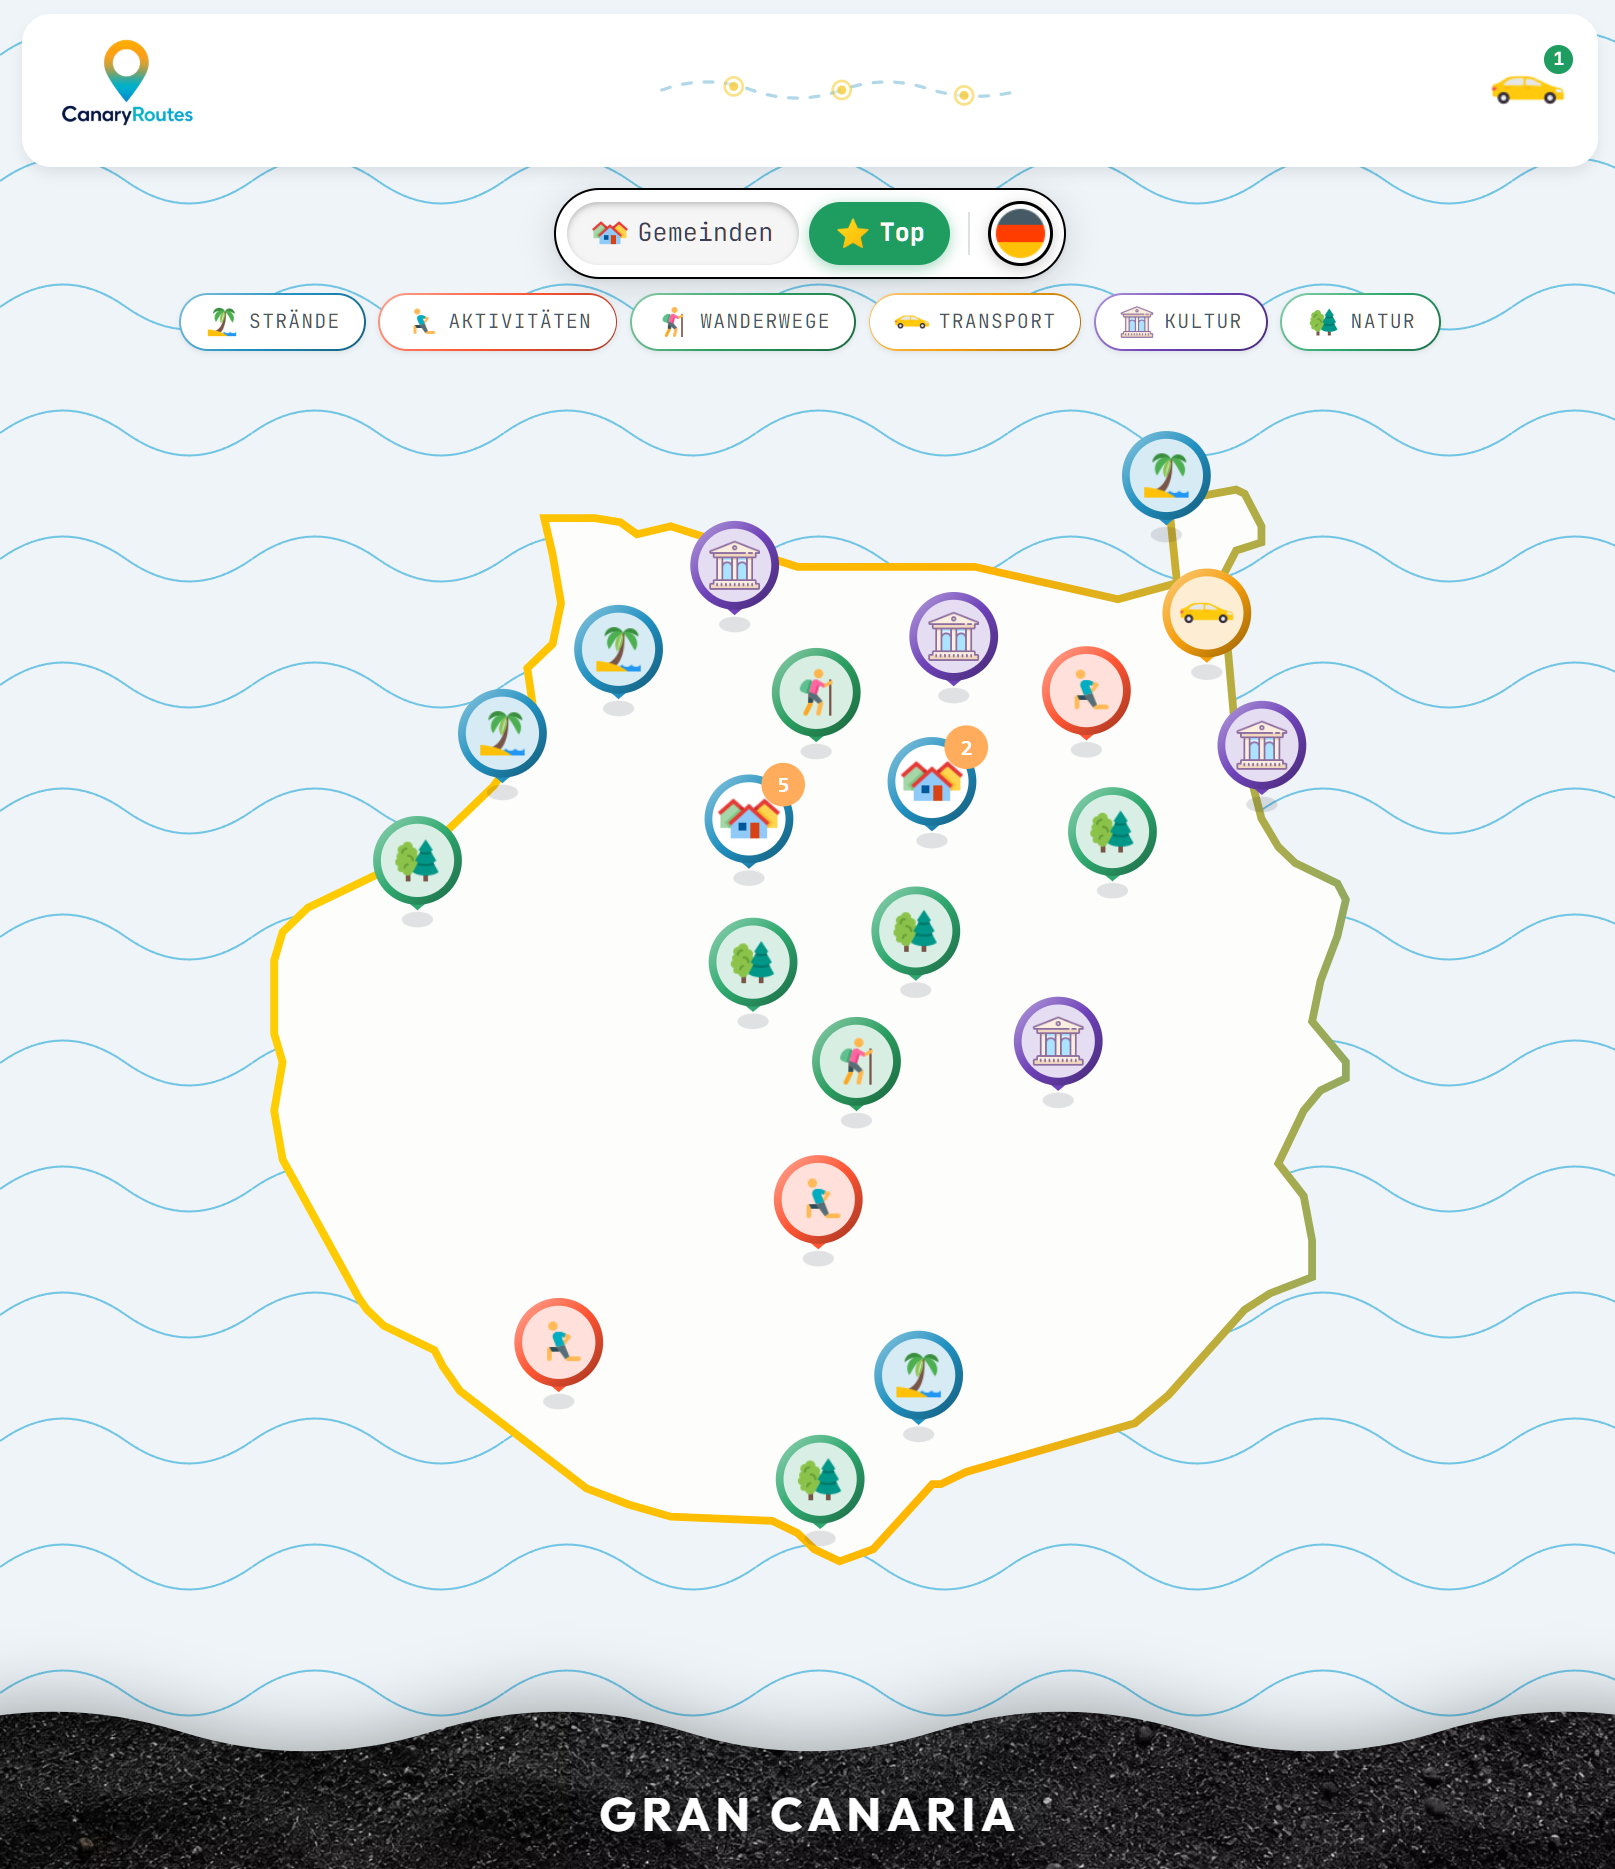This screenshot has width=1615, height=1869.
Task: Select the nature pin below the northeast activity pin
Action: coord(1112,832)
